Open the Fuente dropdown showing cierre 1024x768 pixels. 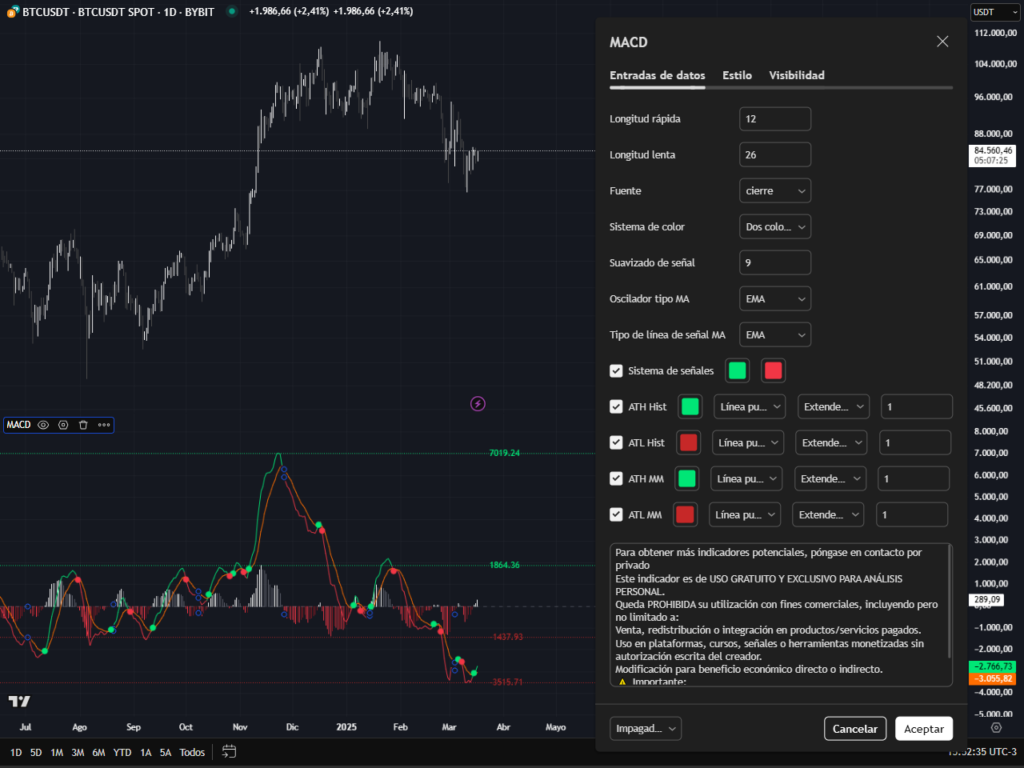click(775, 191)
